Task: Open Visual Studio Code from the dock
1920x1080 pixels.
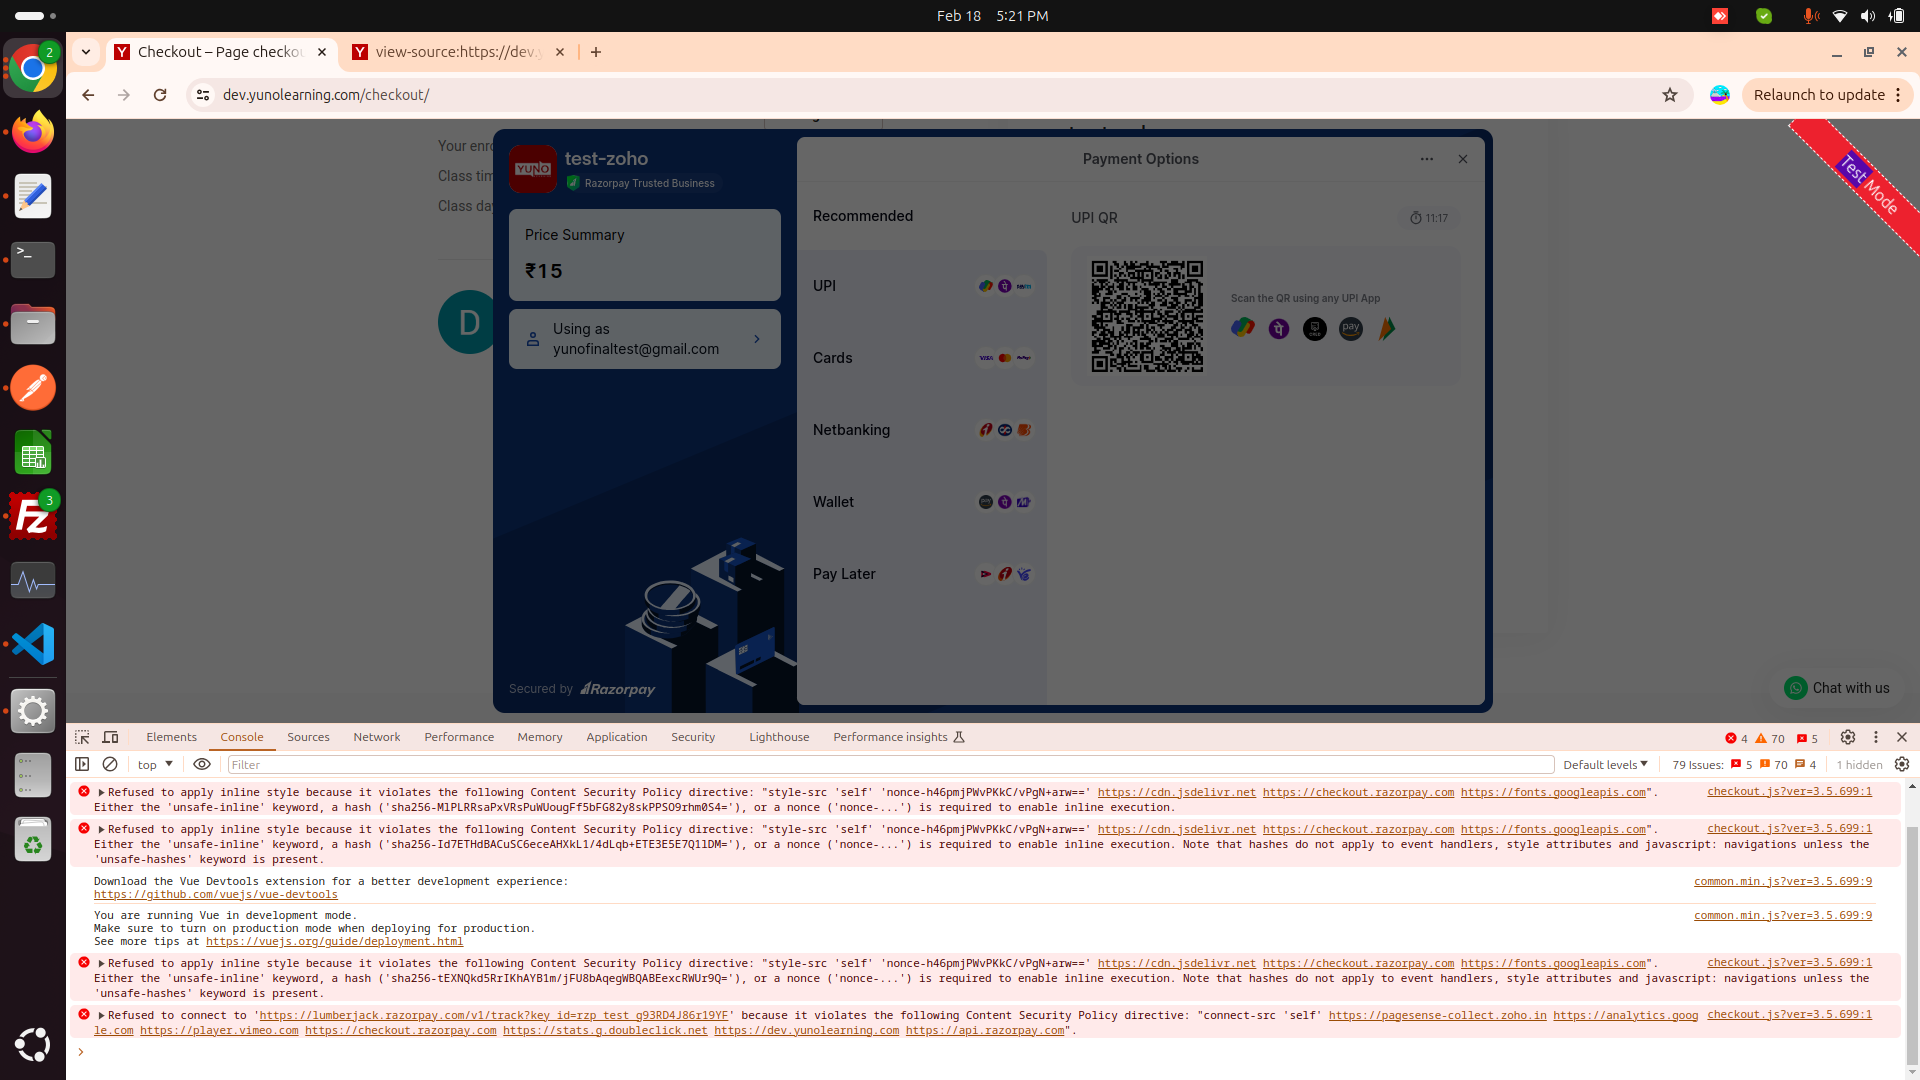Action: [33, 644]
